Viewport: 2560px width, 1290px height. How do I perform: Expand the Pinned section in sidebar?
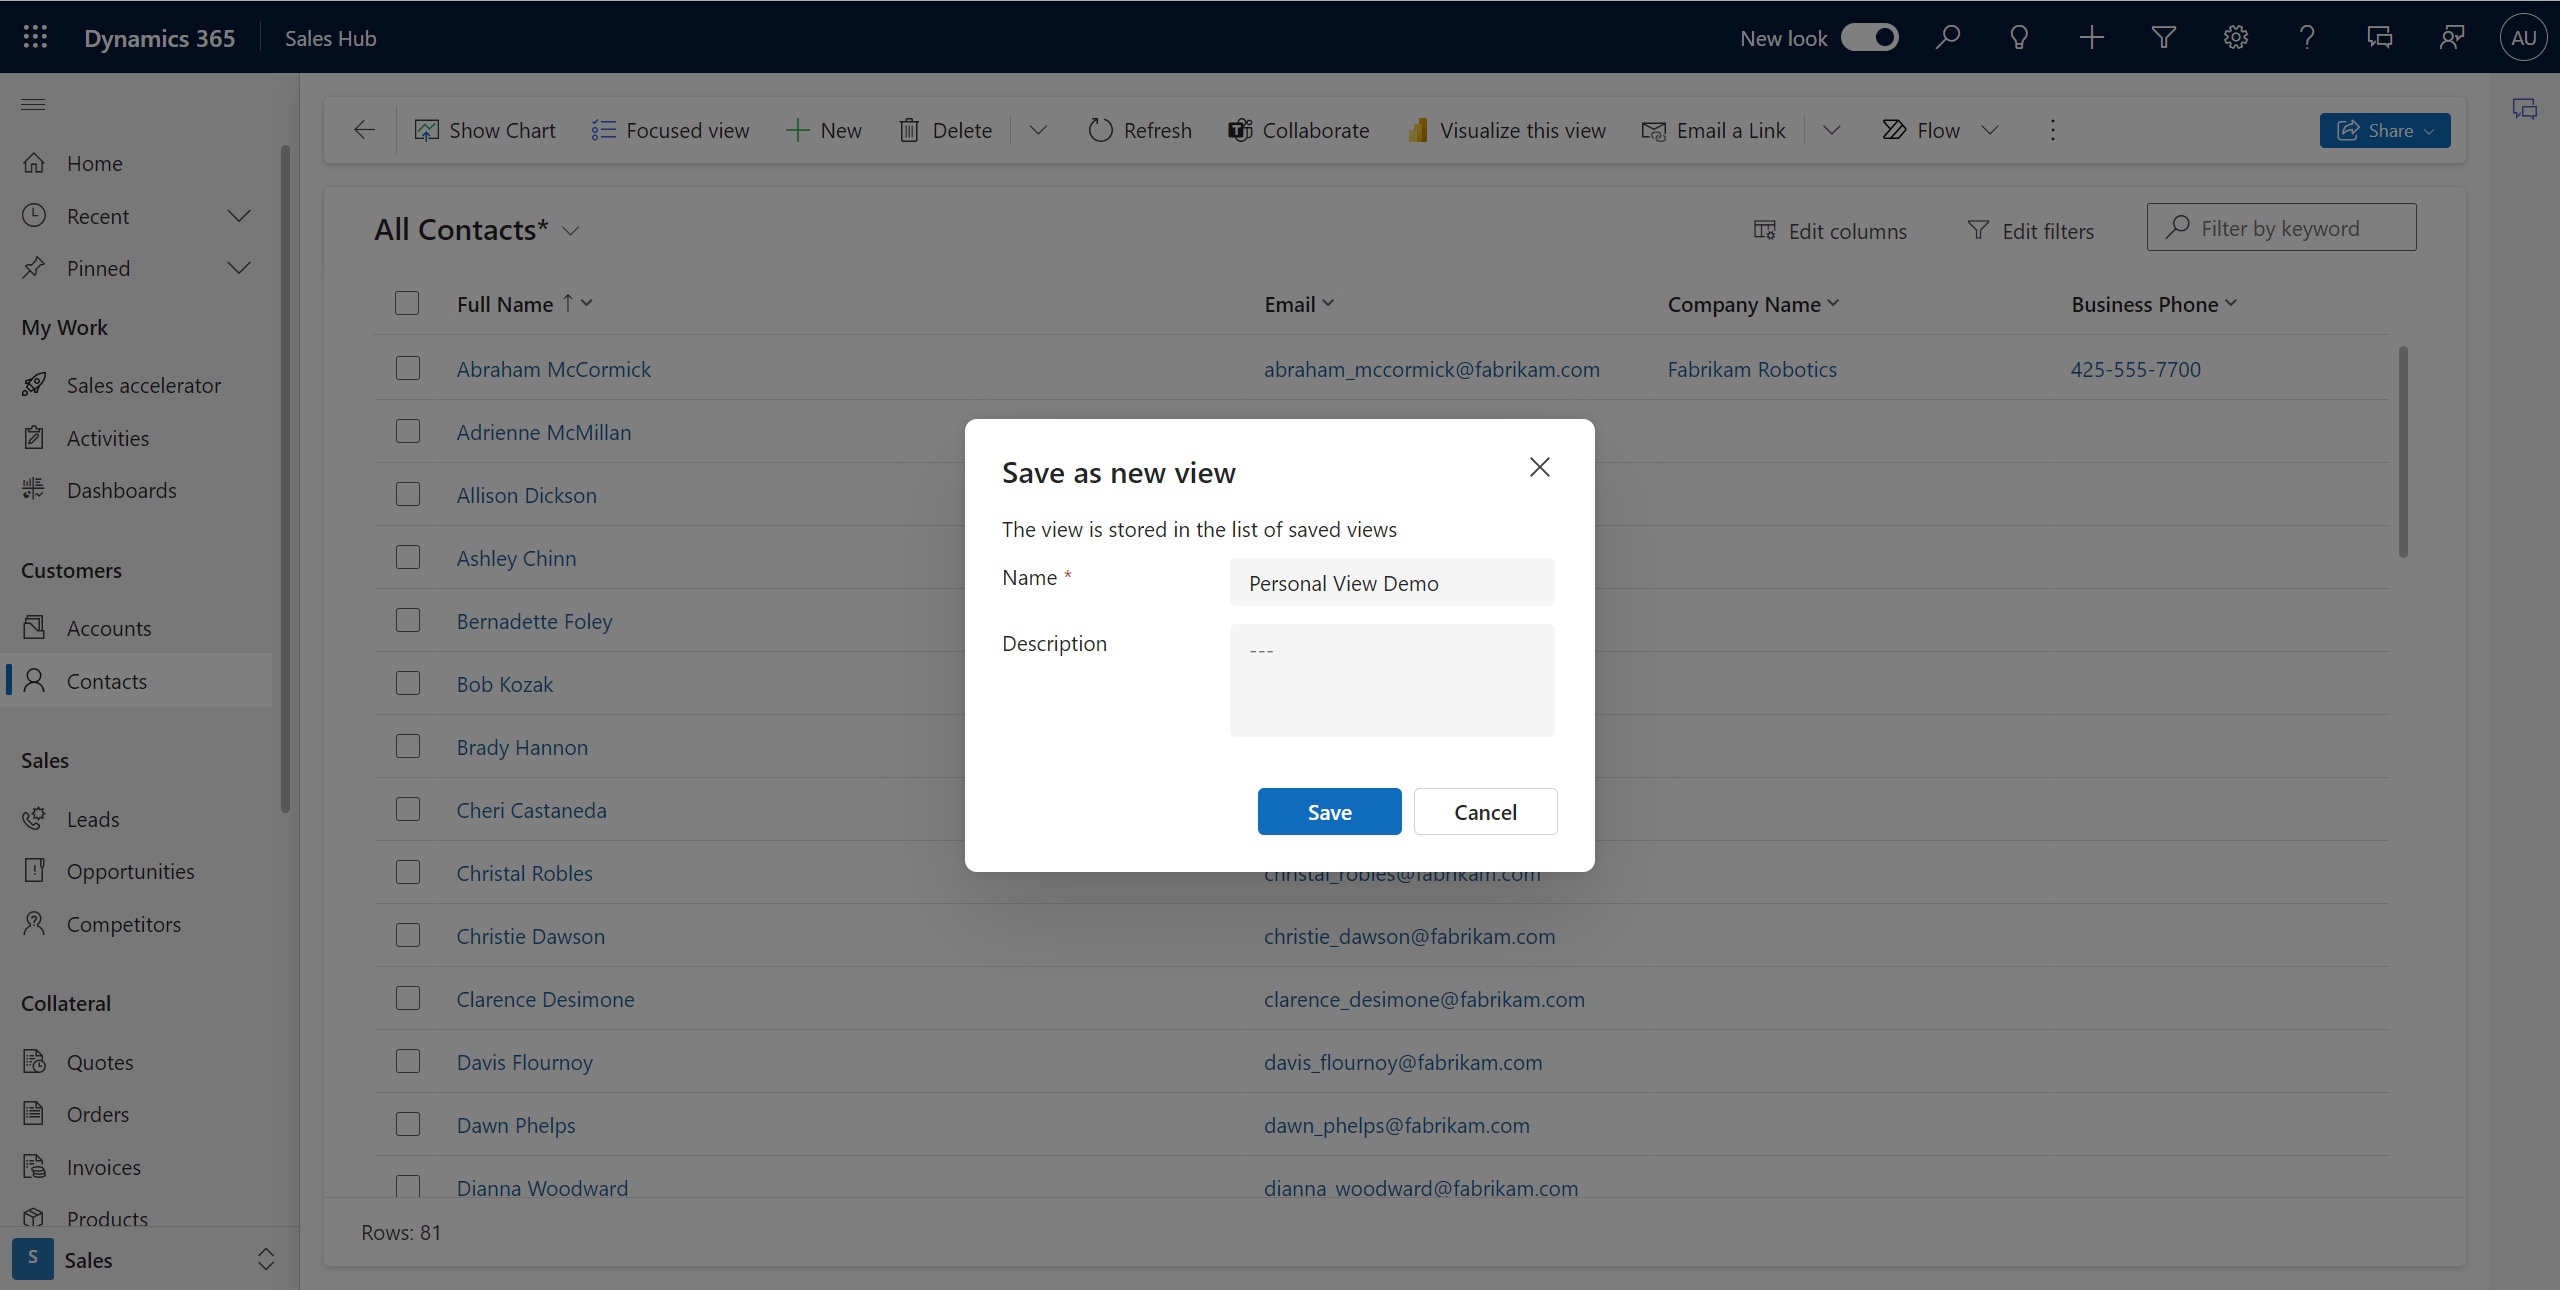click(x=239, y=268)
